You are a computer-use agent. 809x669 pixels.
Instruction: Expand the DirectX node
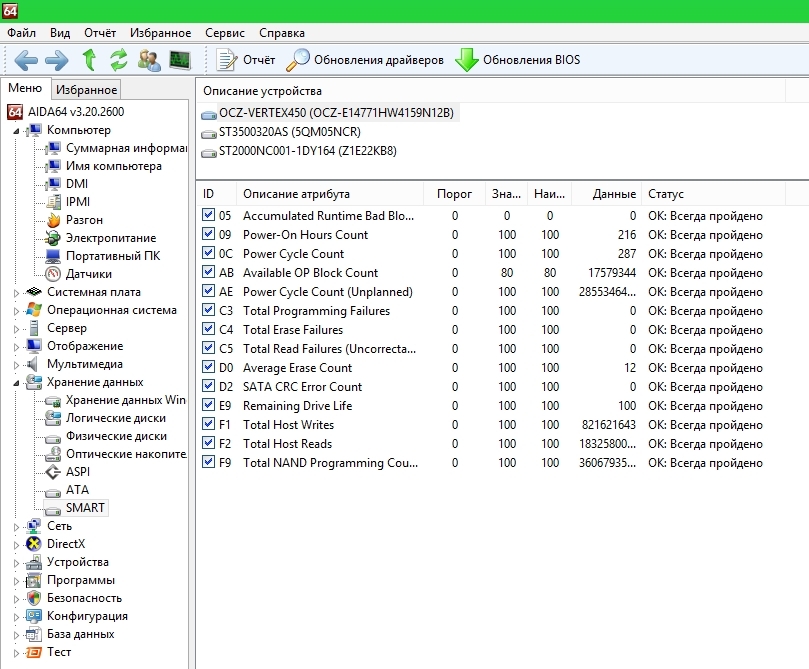[16, 545]
